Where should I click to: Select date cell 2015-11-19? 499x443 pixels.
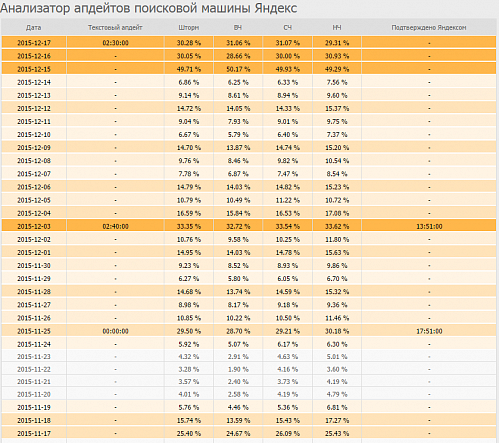click(34, 407)
